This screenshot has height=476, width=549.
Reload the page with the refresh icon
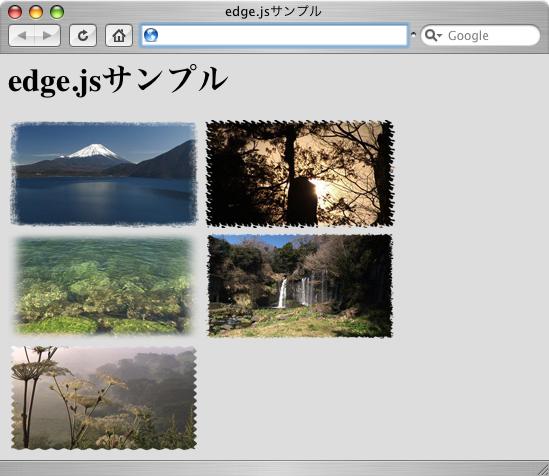pos(83,35)
